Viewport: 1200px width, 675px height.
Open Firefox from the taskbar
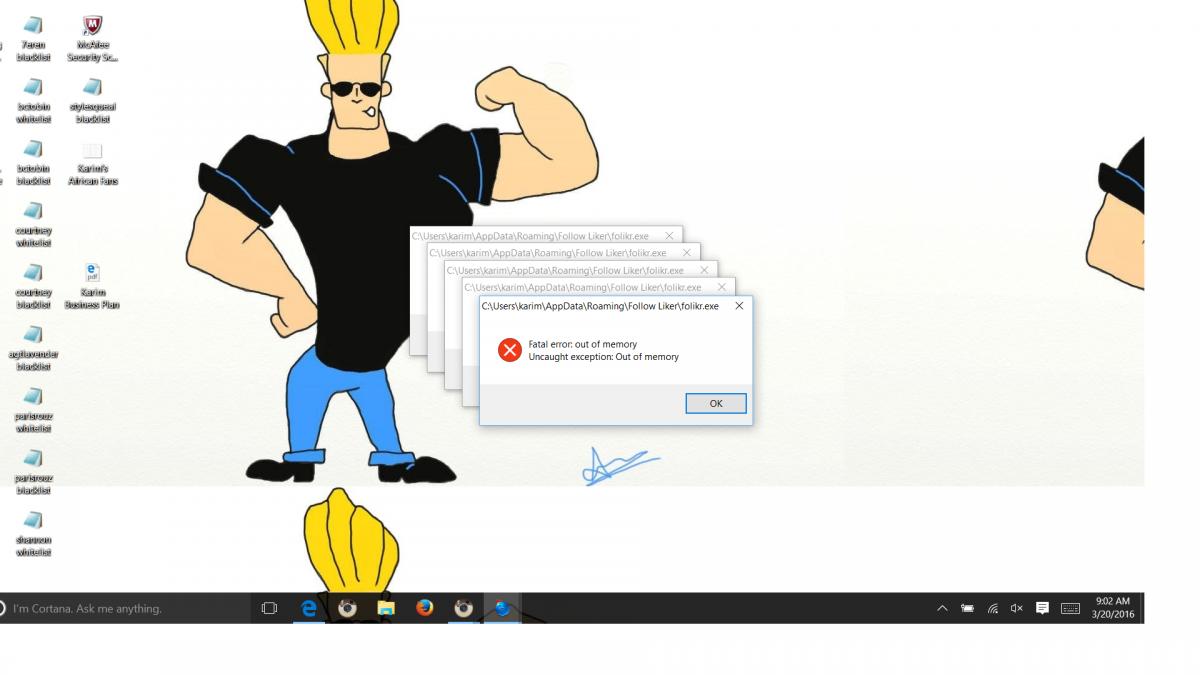[x=425, y=608]
